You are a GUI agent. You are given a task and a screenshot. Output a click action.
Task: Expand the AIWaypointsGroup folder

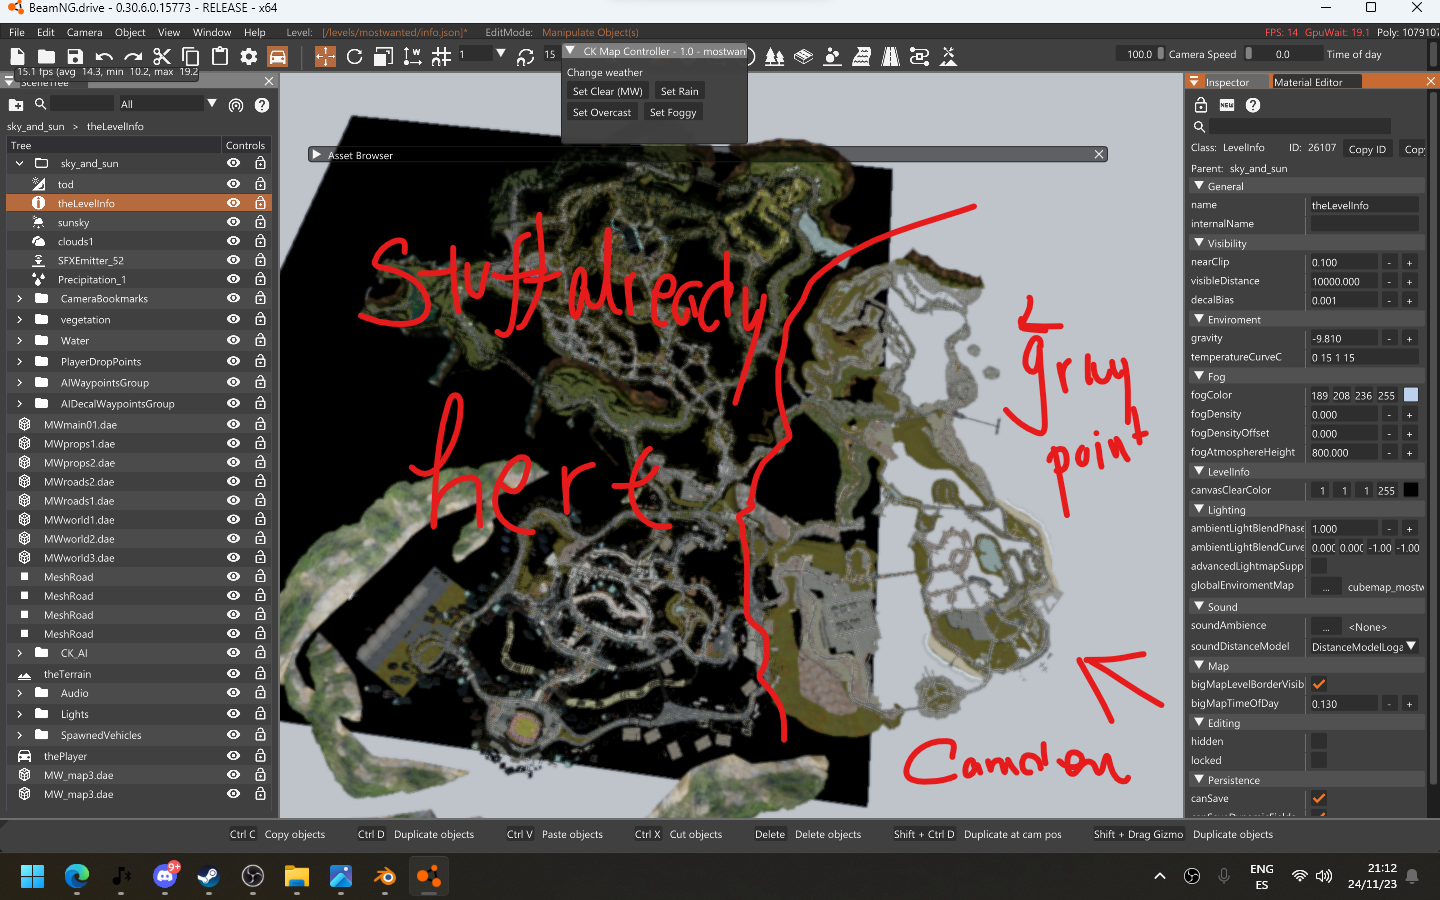[x=19, y=382]
